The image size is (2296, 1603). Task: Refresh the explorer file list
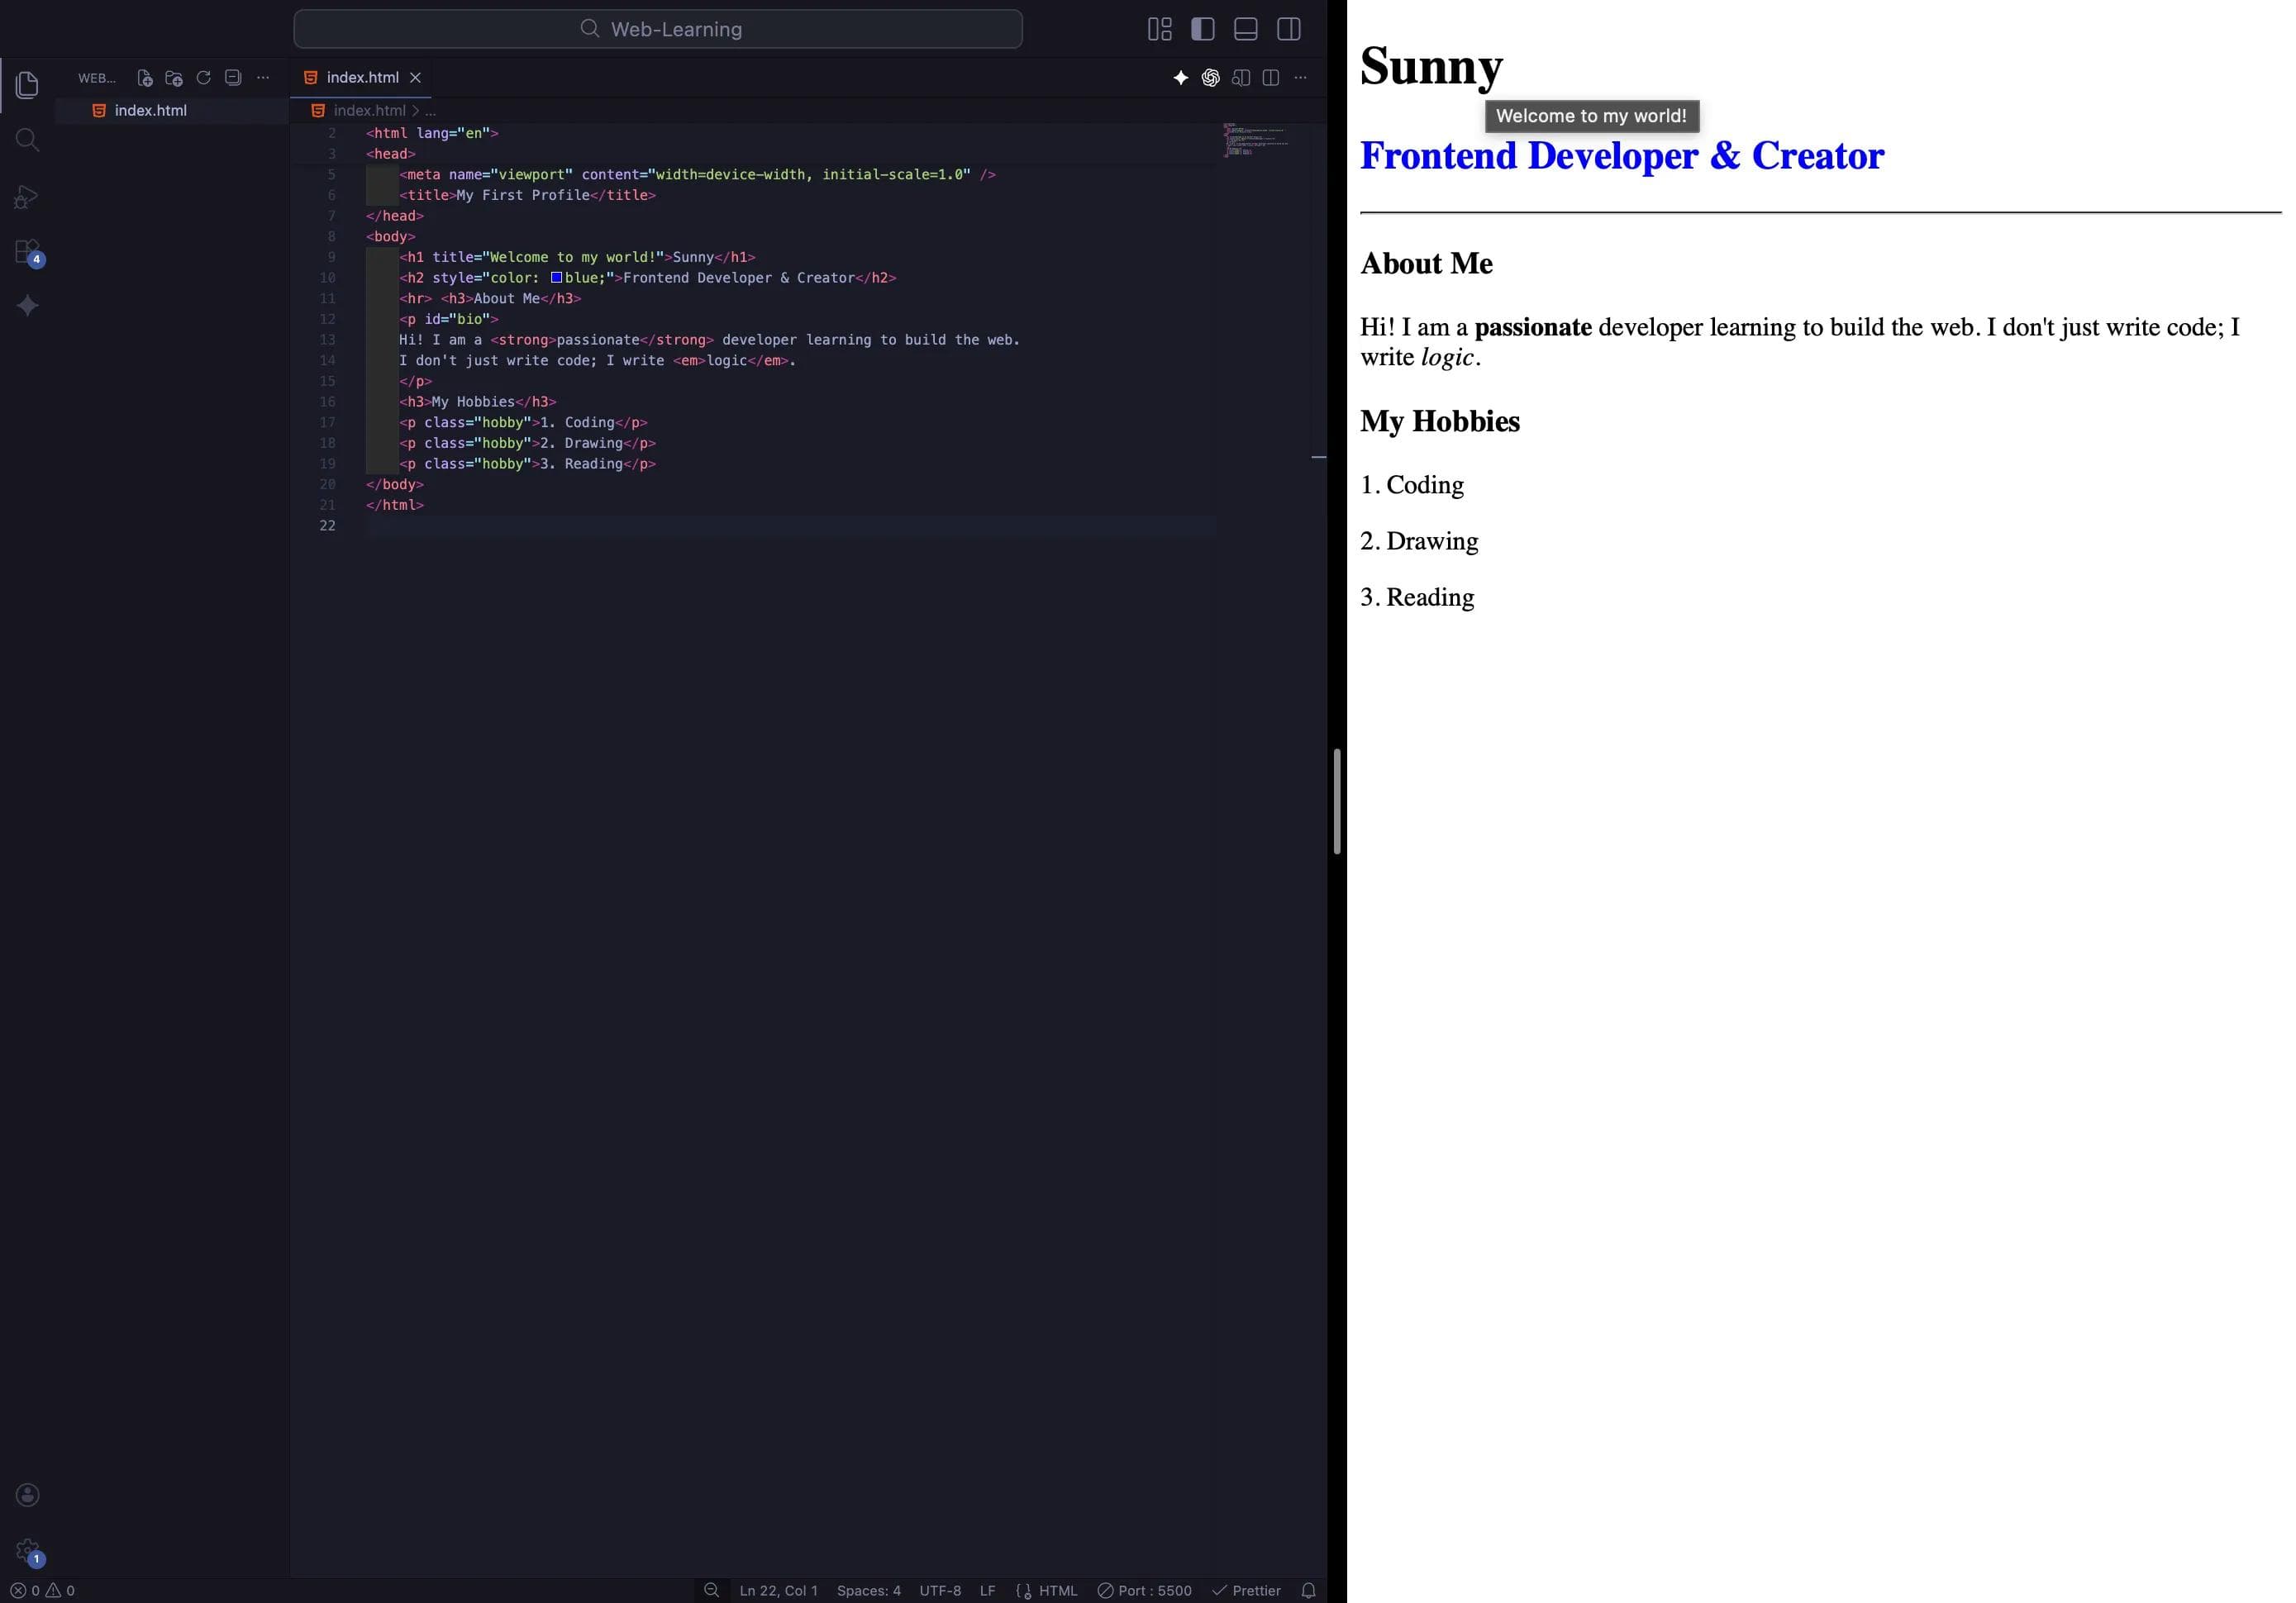point(203,78)
